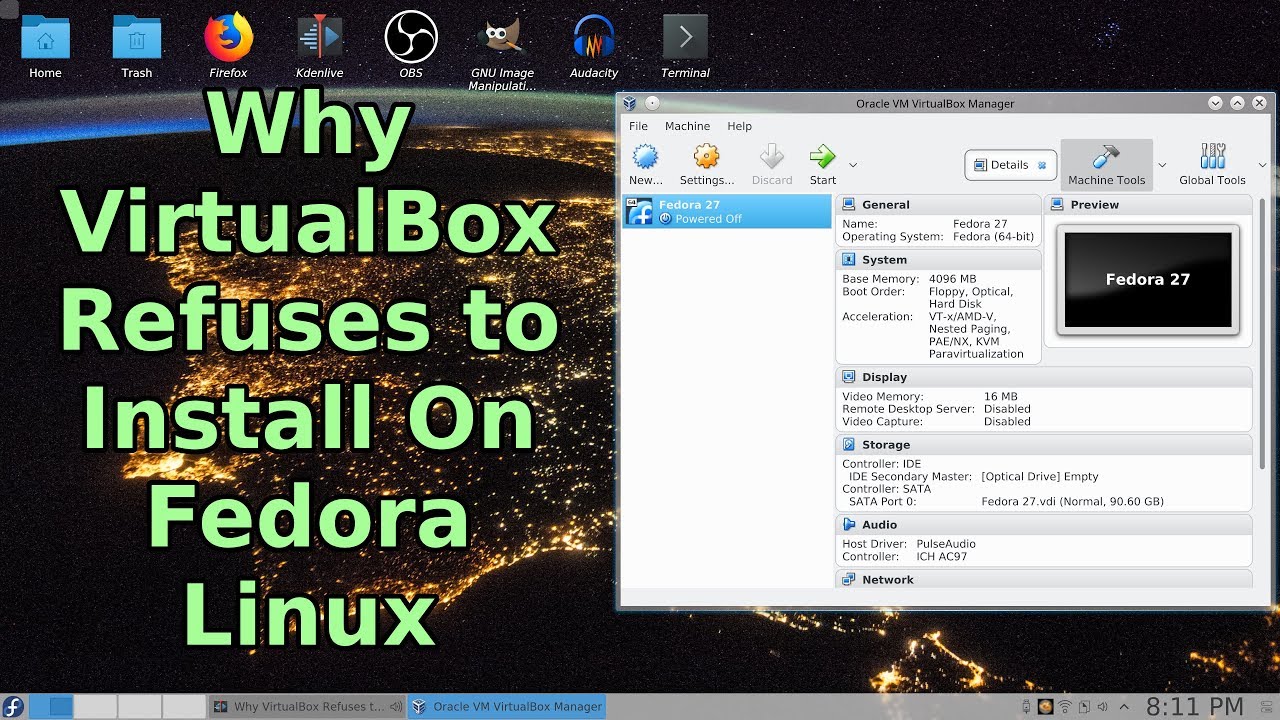The height and width of the screenshot is (720, 1280).
Task: Select the Fedora 27 VM in the list
Action: click(x=727, y=211)
